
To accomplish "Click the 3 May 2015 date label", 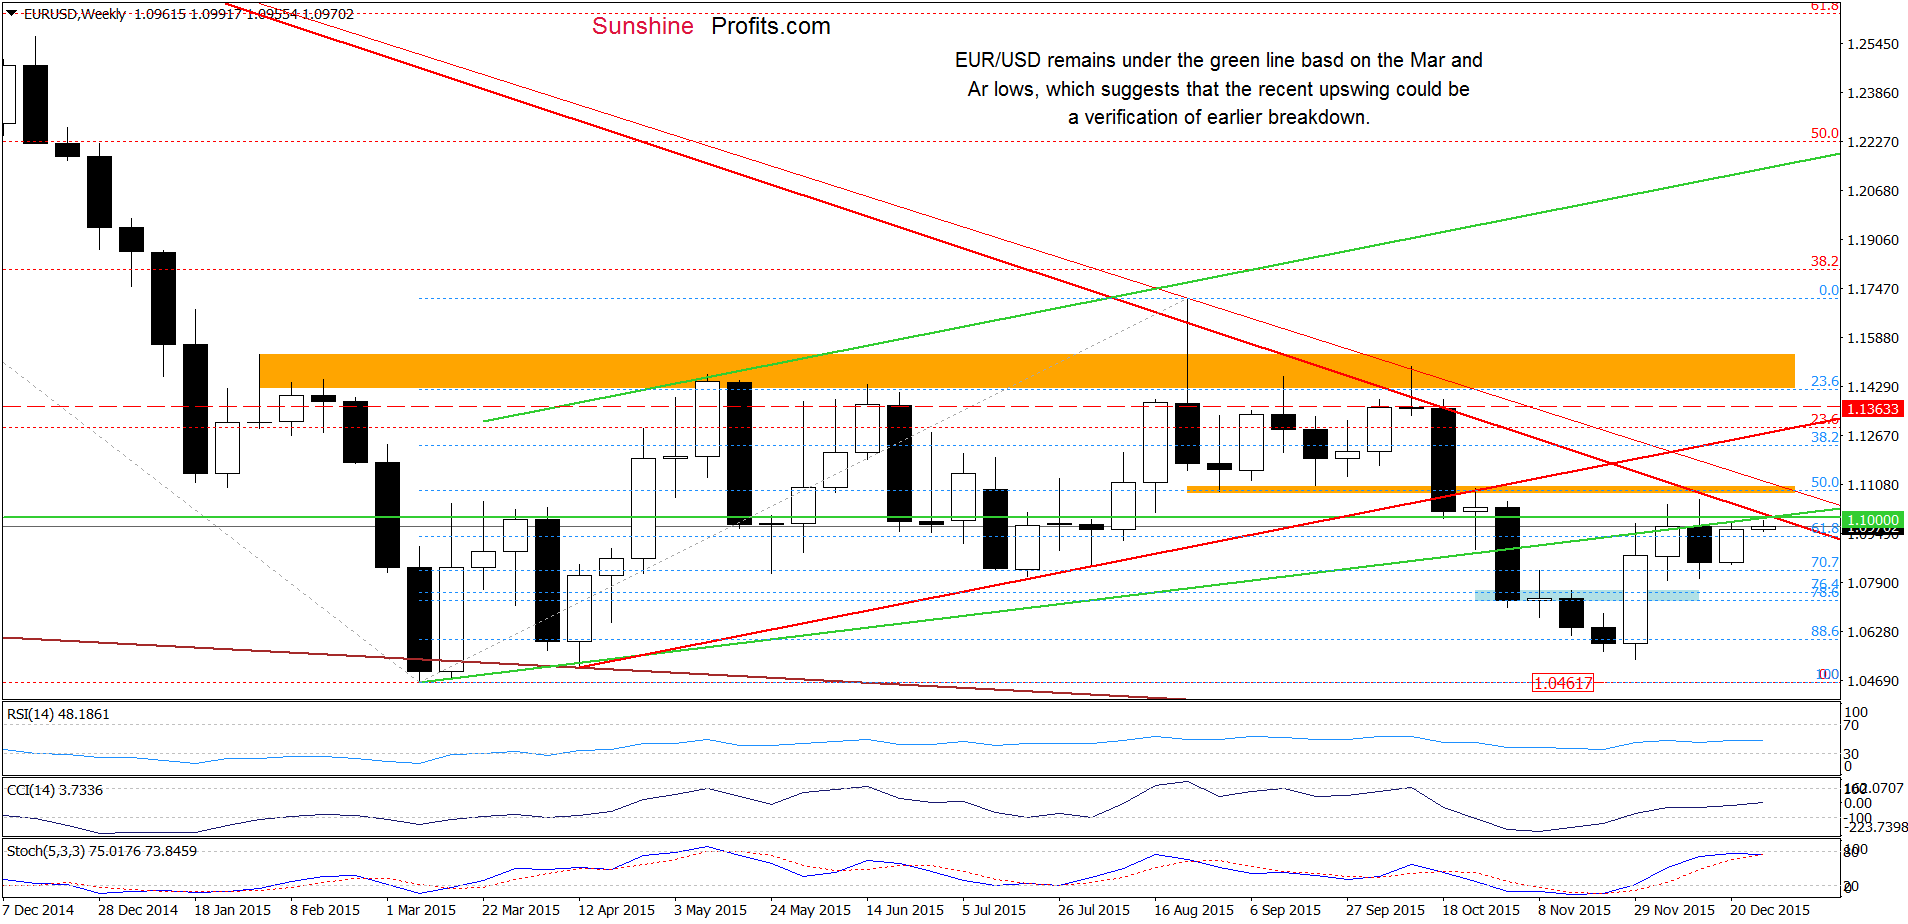I will click(710, 910).
